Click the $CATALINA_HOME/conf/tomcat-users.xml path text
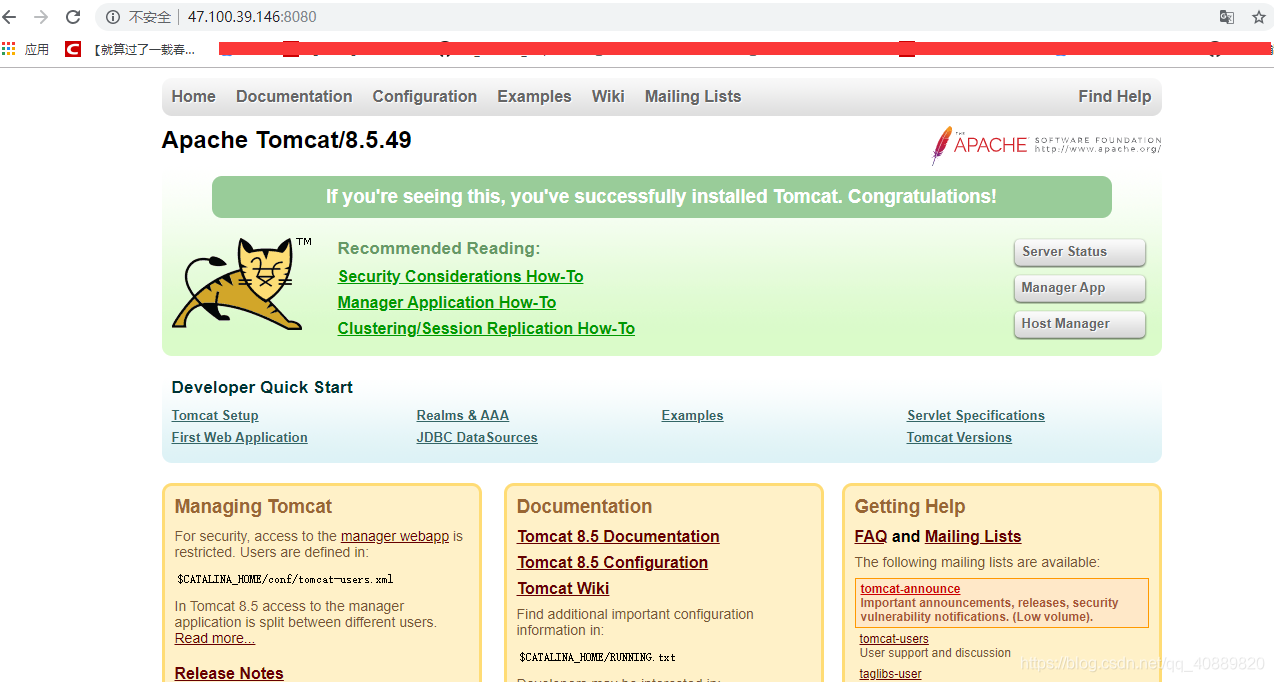Image resolution: width=1274 pixels, height=682 pixels. (285, 579)
